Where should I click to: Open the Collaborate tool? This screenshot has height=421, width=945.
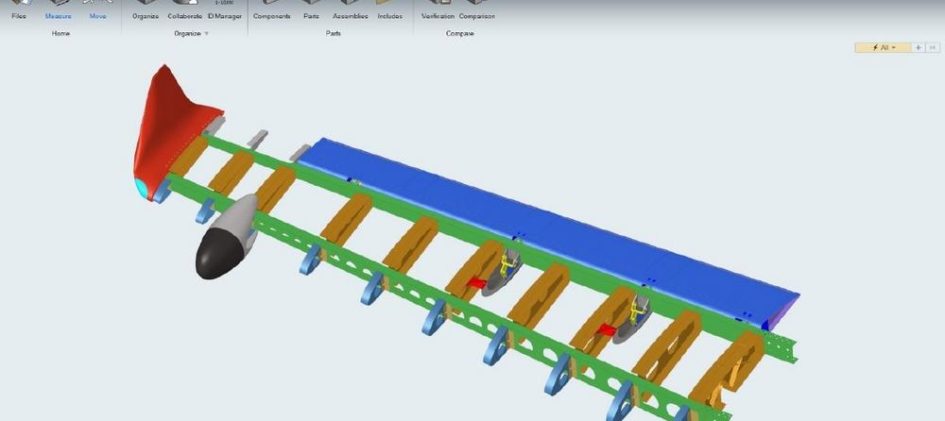click(185, 10)
